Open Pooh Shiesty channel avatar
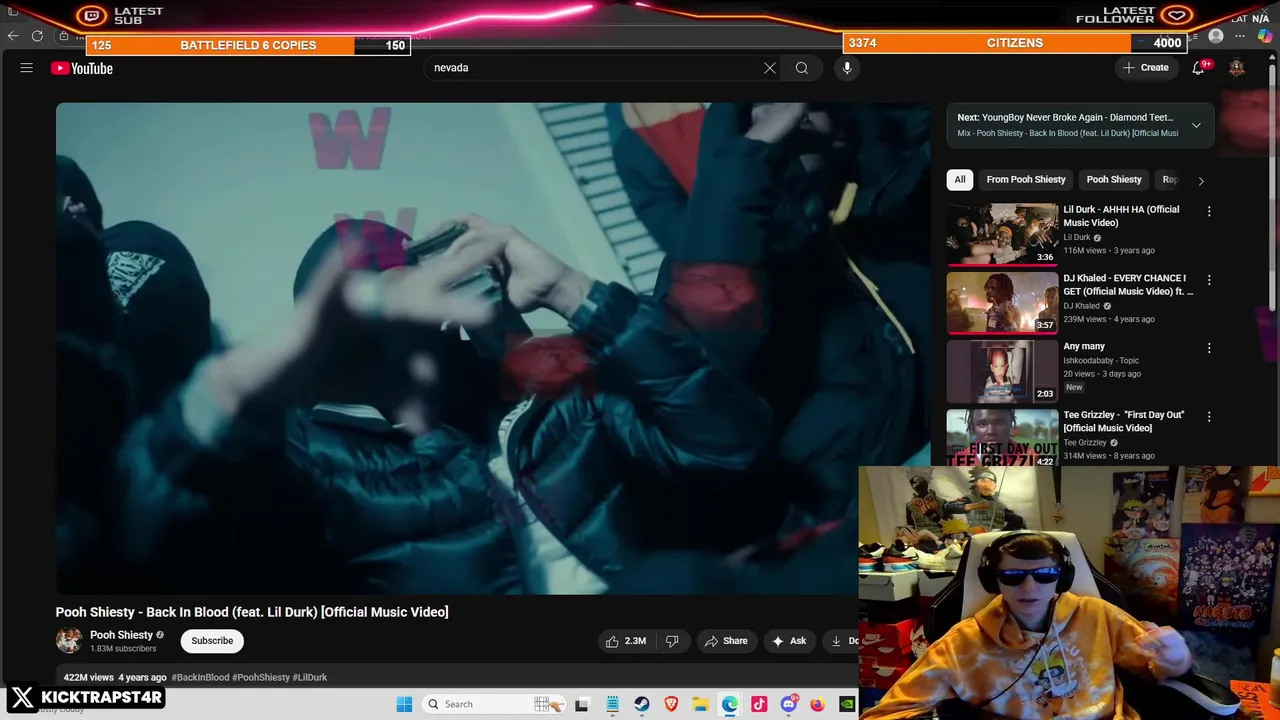The width and height of the screenshot is (1280, 720). pos(69,641)
